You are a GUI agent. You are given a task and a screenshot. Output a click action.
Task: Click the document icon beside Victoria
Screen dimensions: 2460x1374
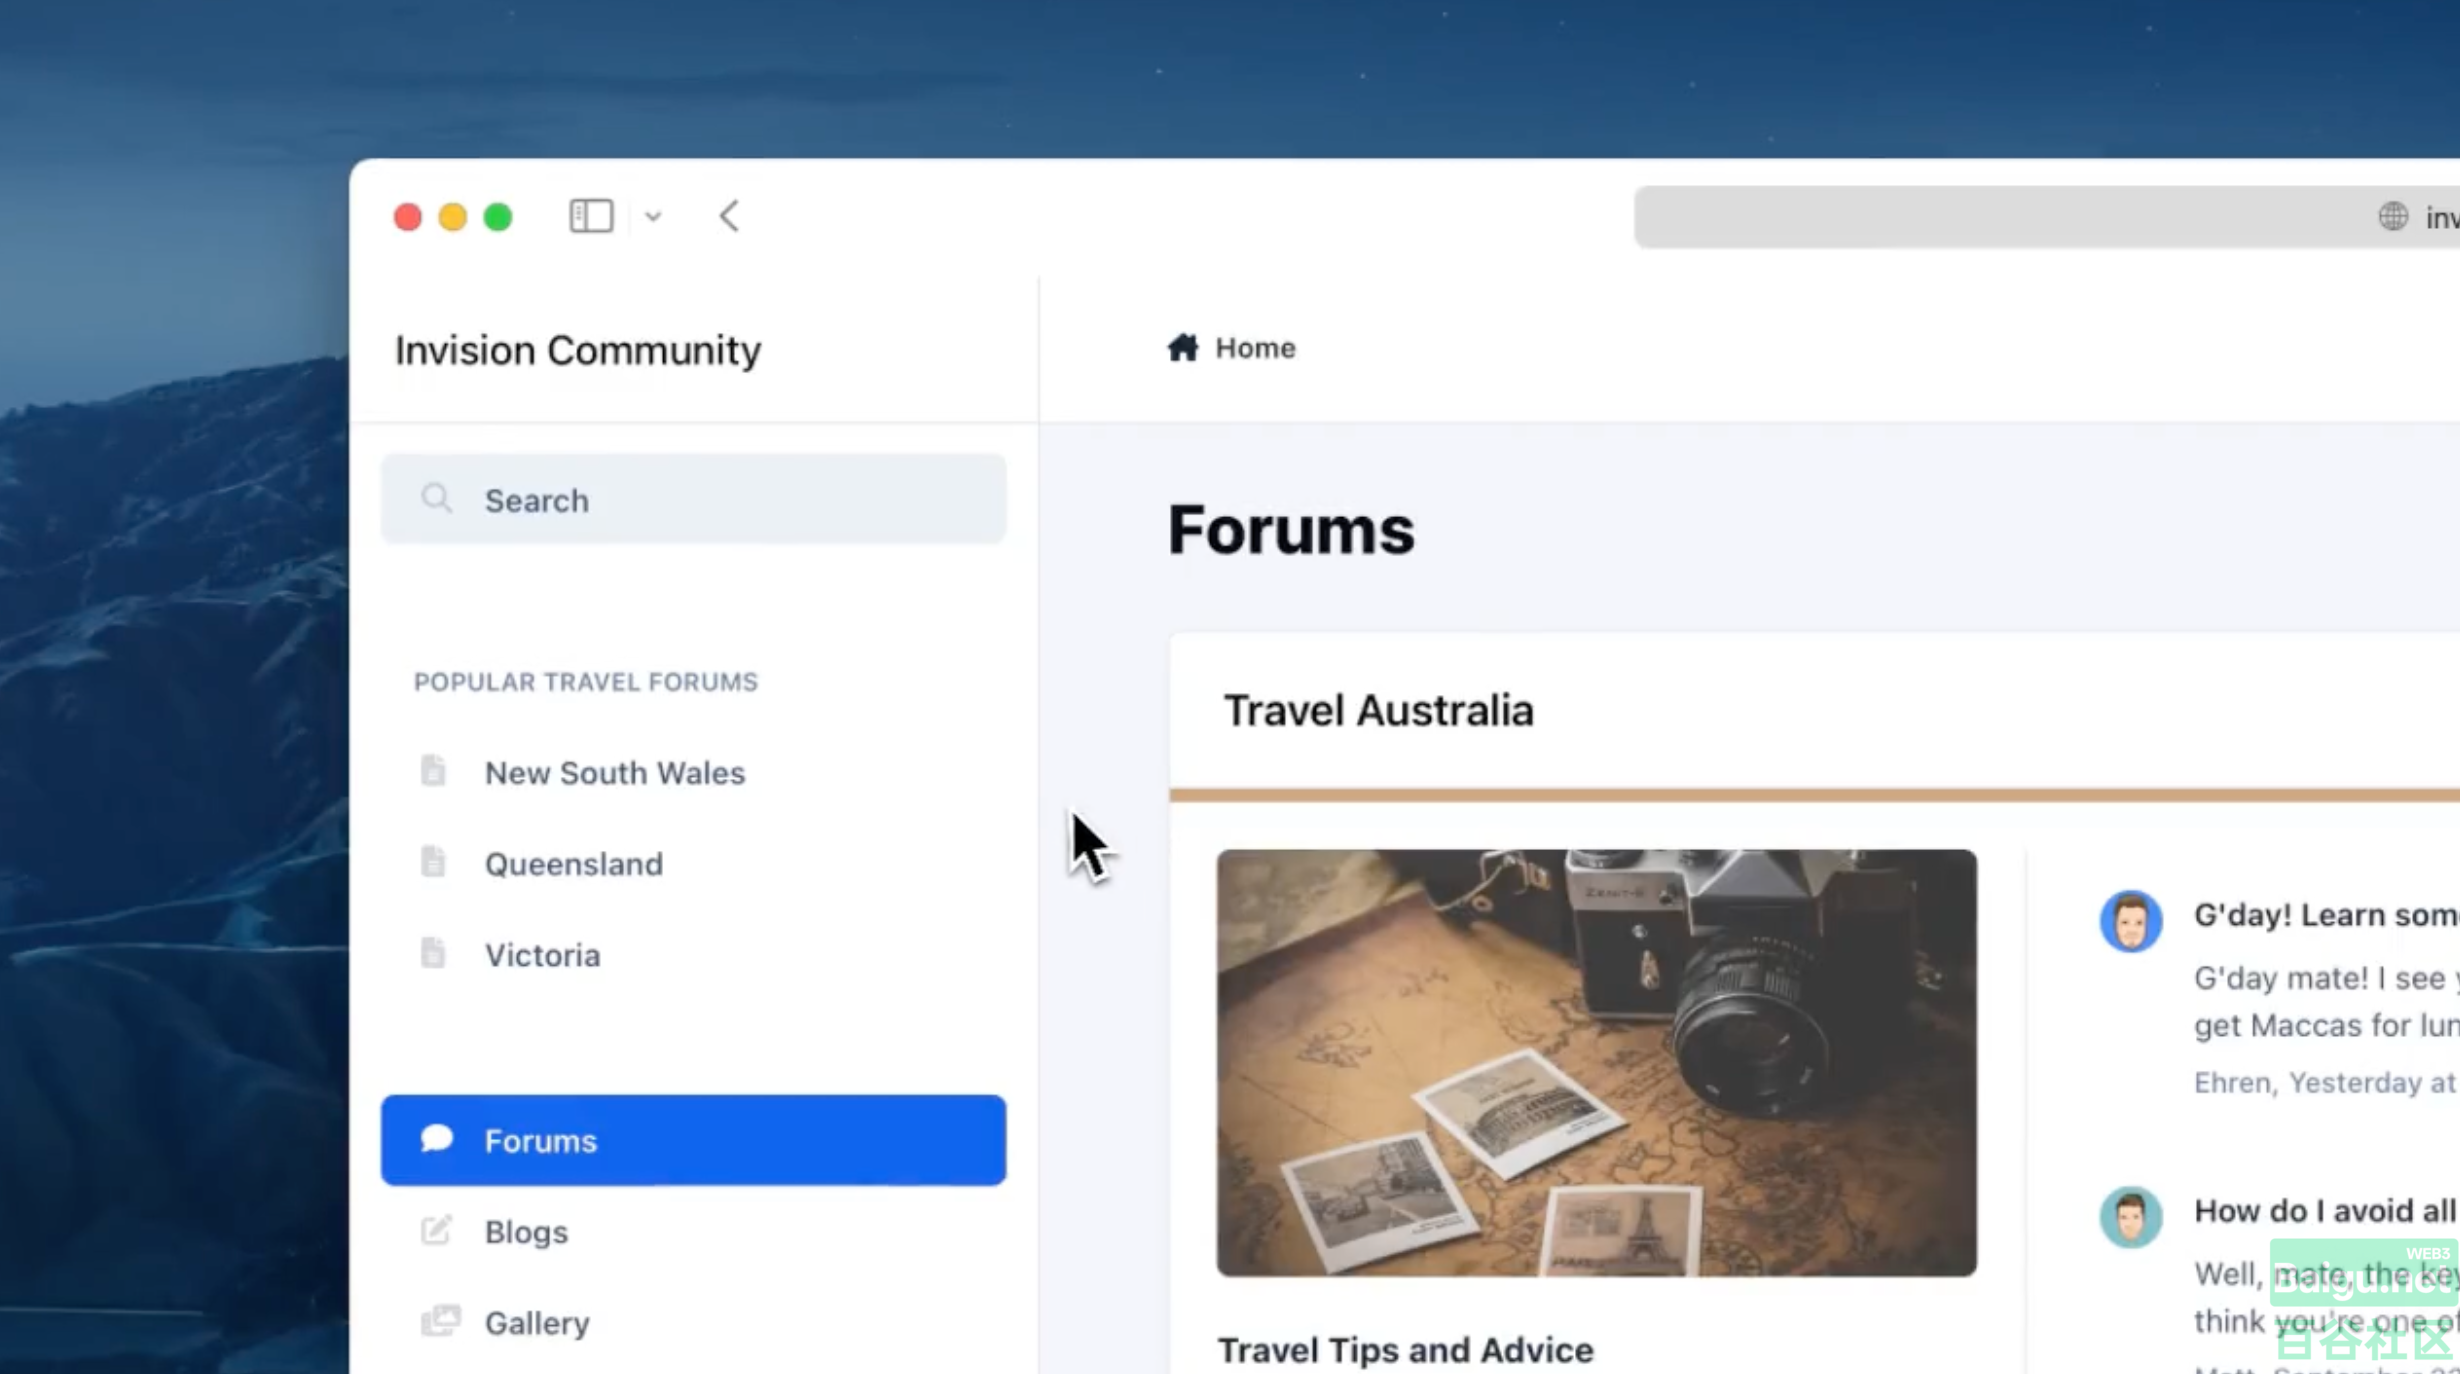[433, 953]
